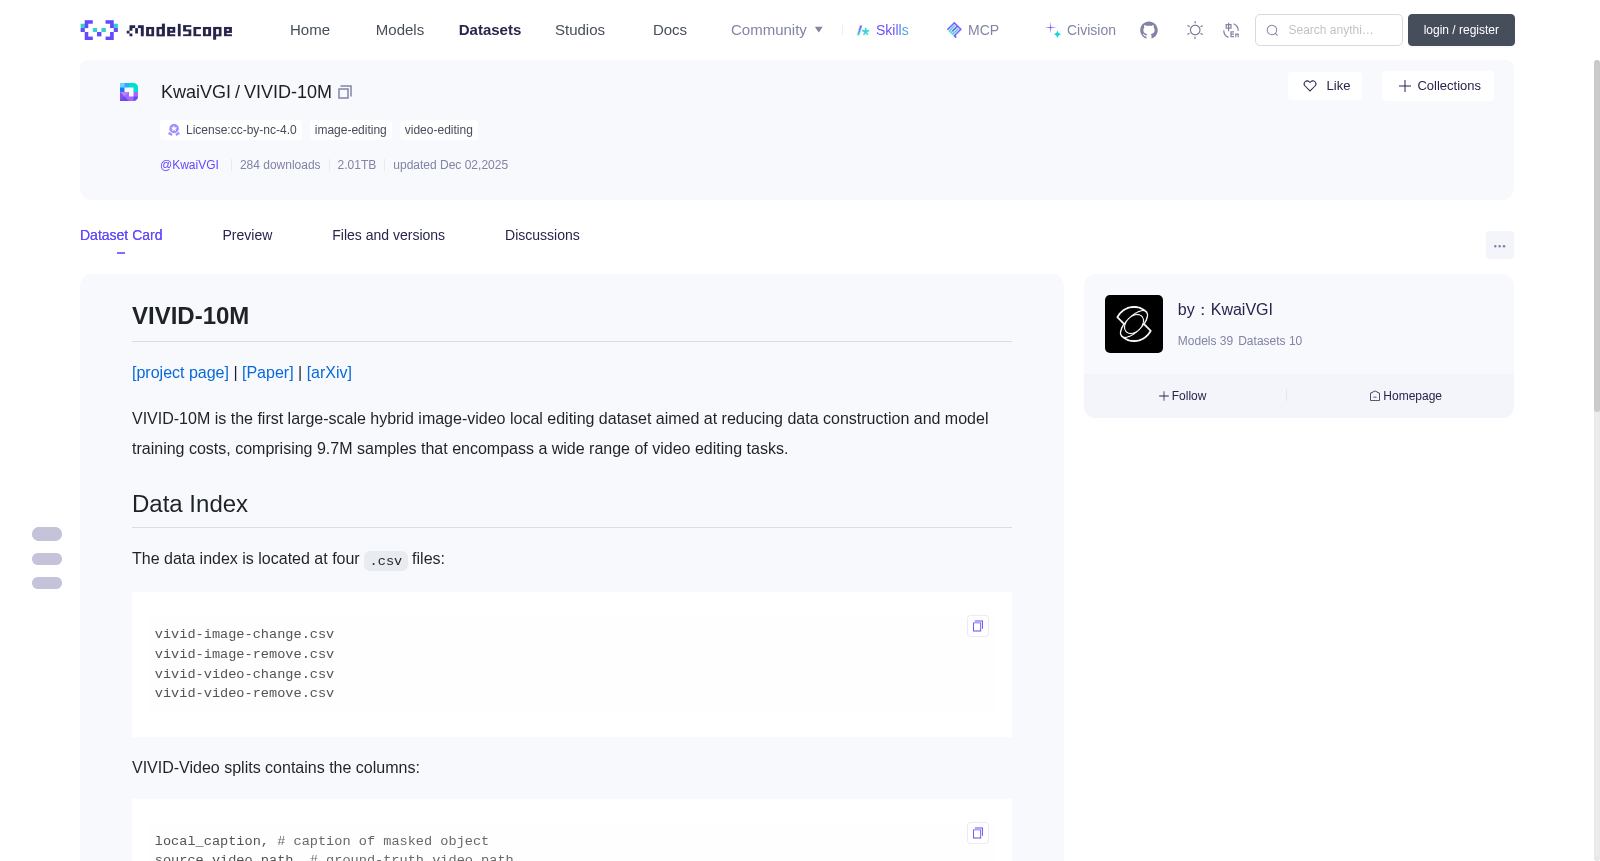This screenshot has width=1600, height=861.
Task: Click the top outline marker on left side
Action: (x=47, y=534)
